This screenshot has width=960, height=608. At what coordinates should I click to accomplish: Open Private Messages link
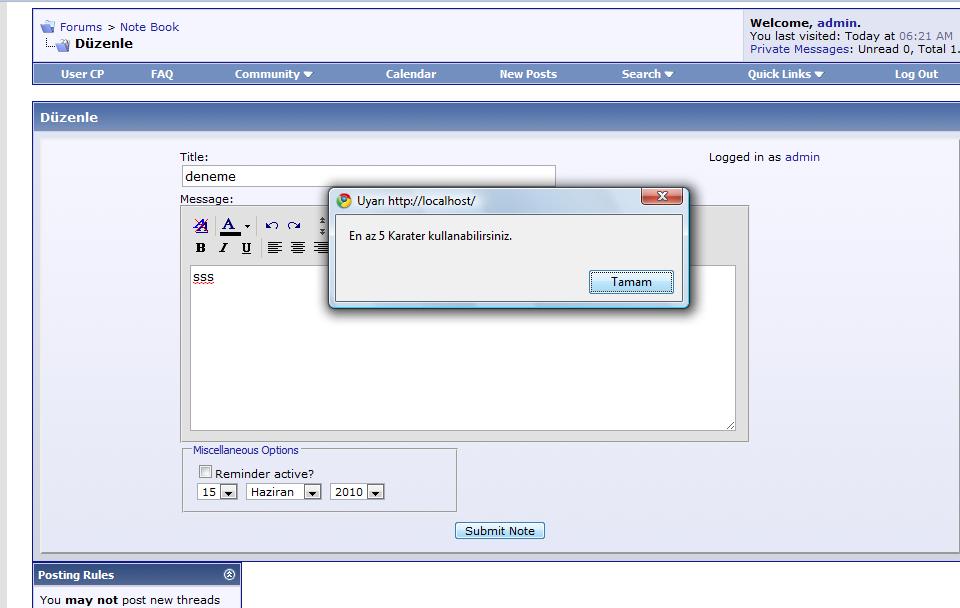(800, 49)
